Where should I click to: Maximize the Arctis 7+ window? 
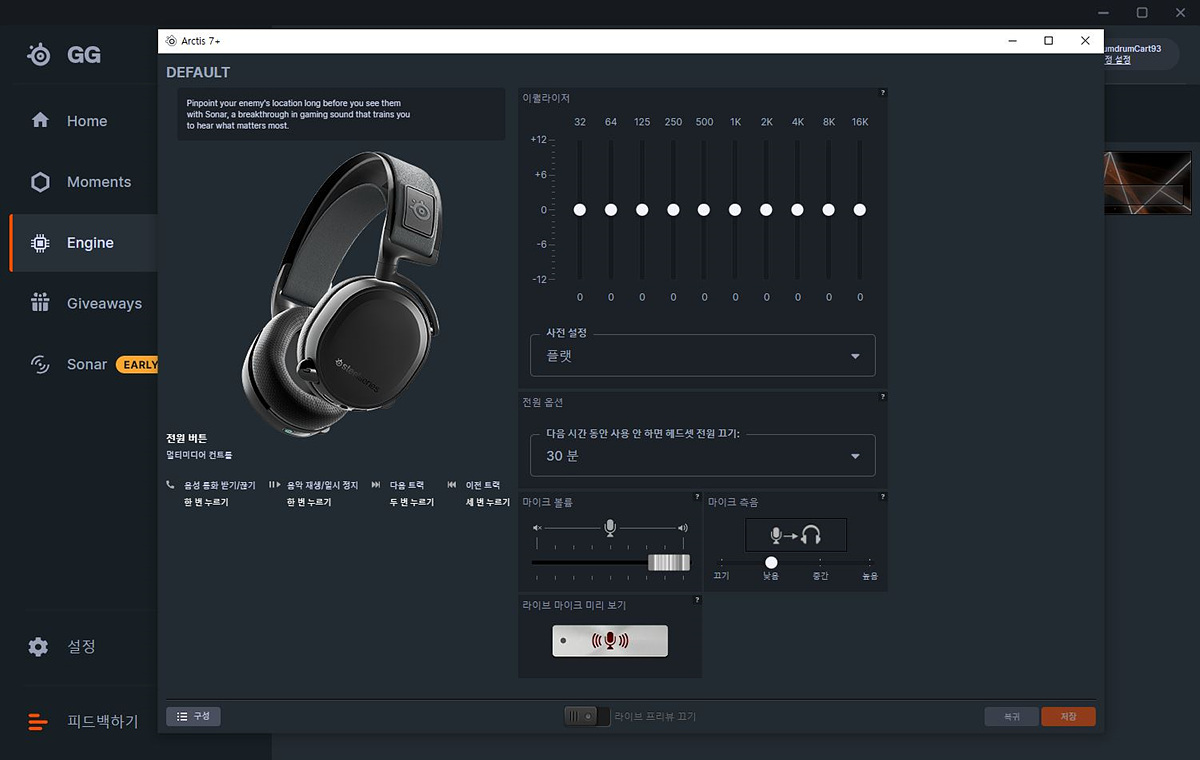coord(1048,41)
